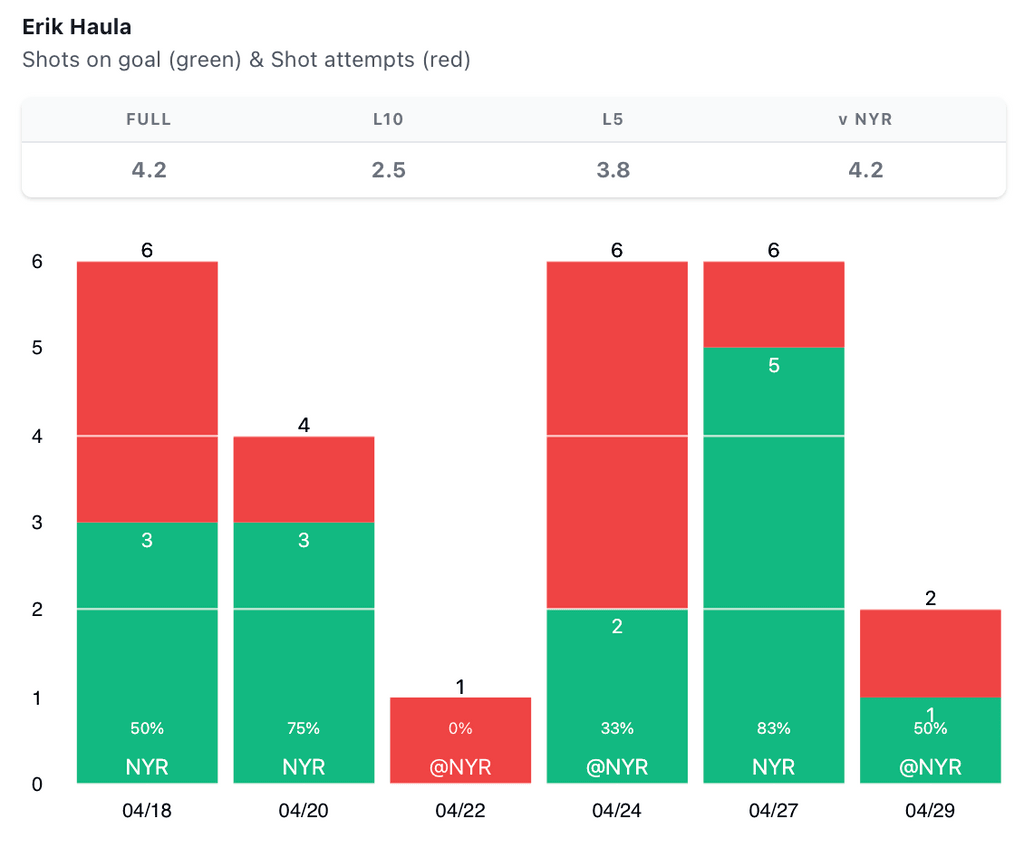1024x855 pixels.
Task: Click the 04/22 date label on axis
Action: (460, 811)
